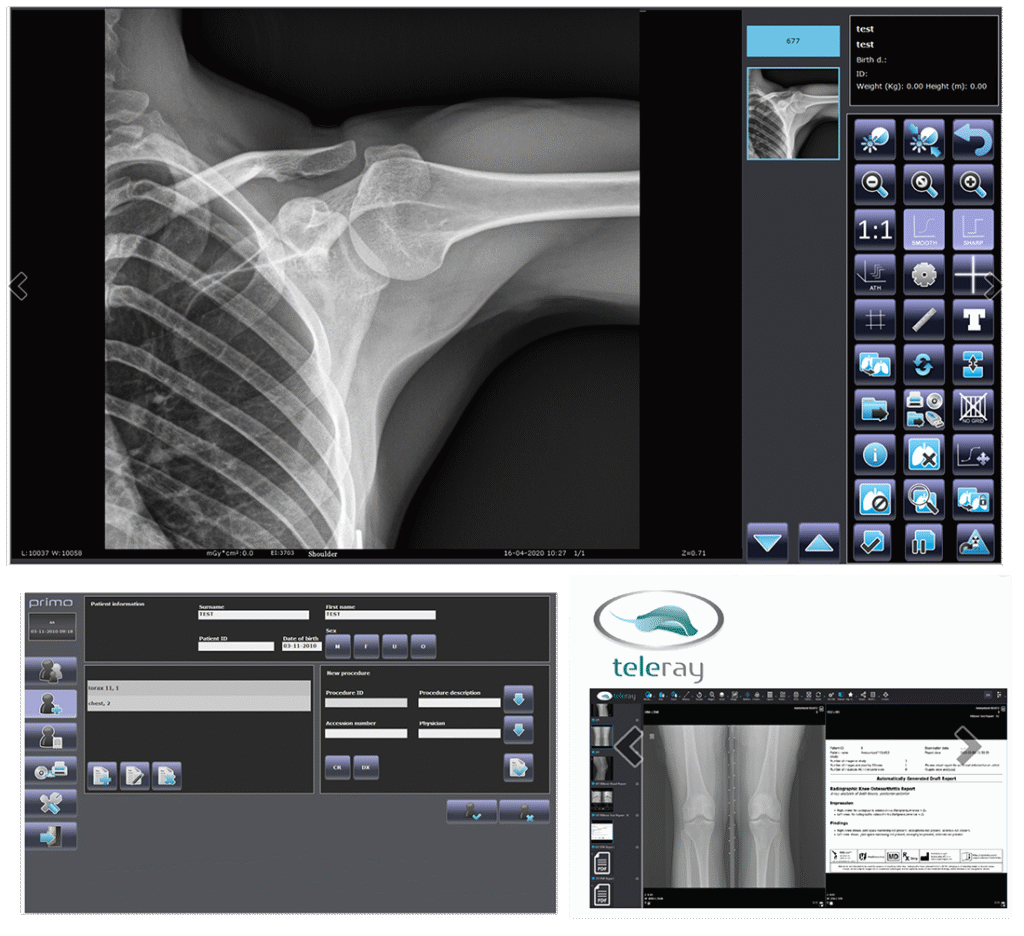Click the undo arrow icon
This screenshot has height=936, width=1024.
click(972, 139)
